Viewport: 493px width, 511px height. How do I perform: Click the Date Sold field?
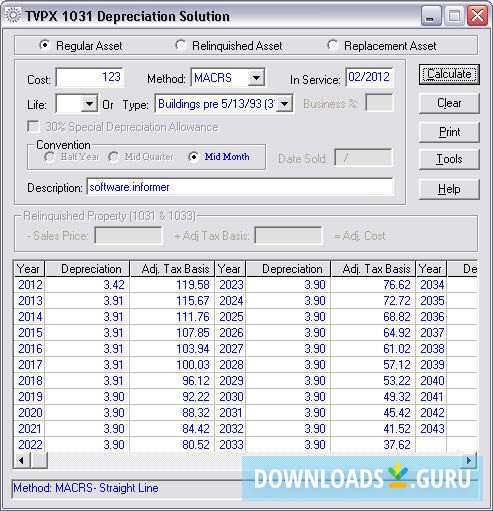363,158
